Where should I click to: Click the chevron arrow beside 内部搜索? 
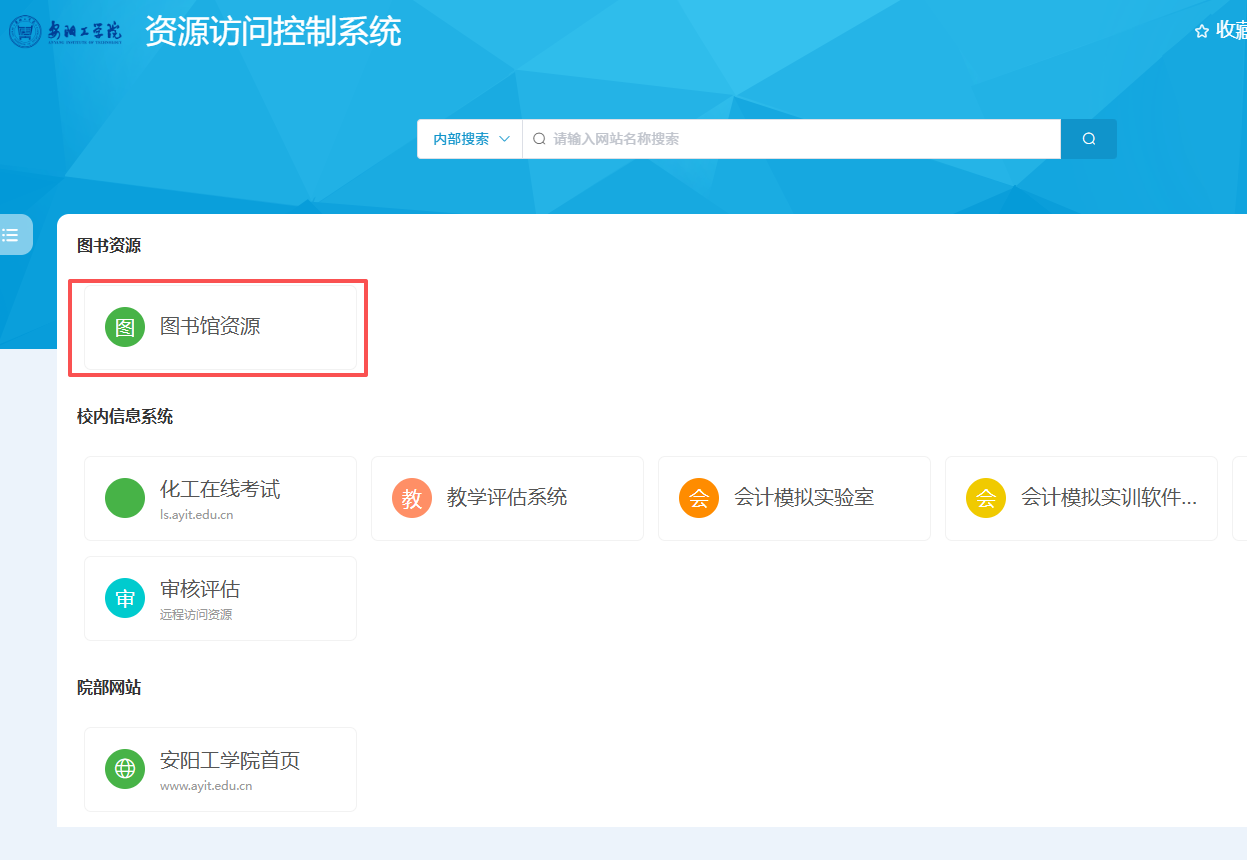point(504,139)
